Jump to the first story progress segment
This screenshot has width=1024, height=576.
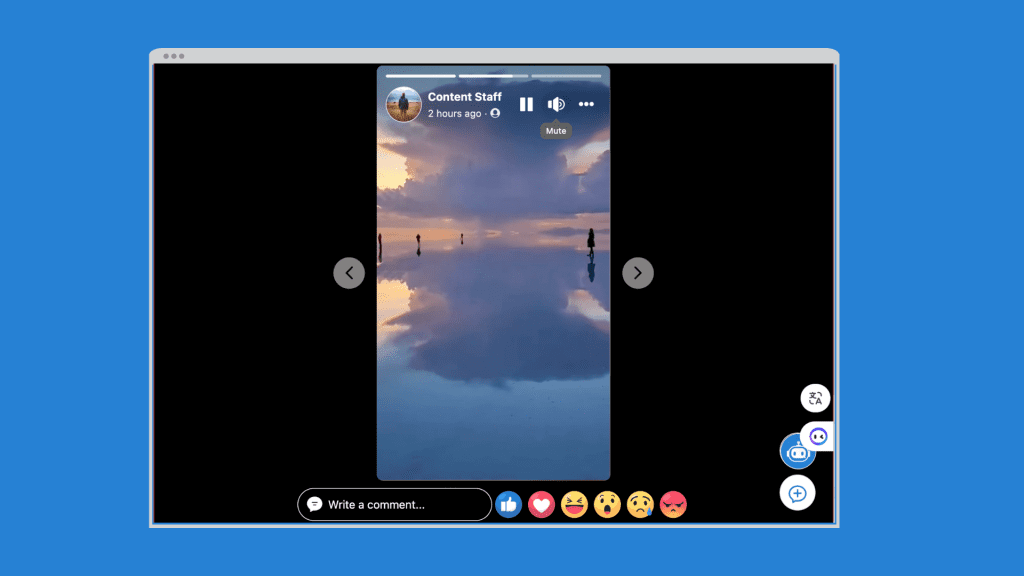tap(420, 76)
